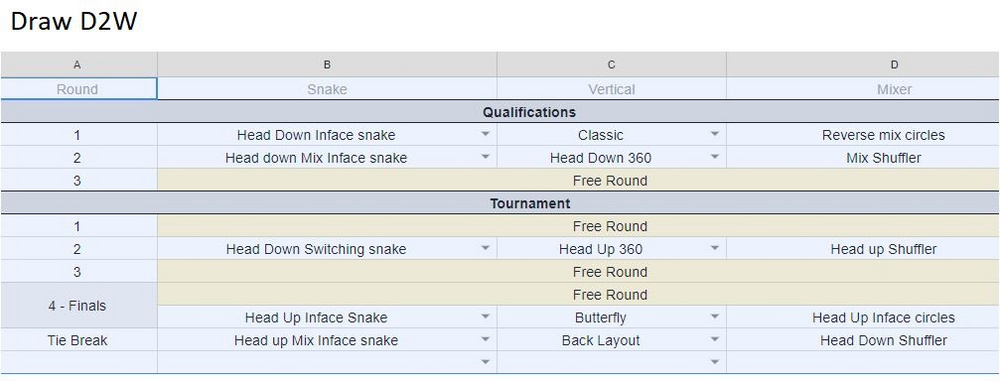Click the 4 - Finals merged cell

coord(78,306)
